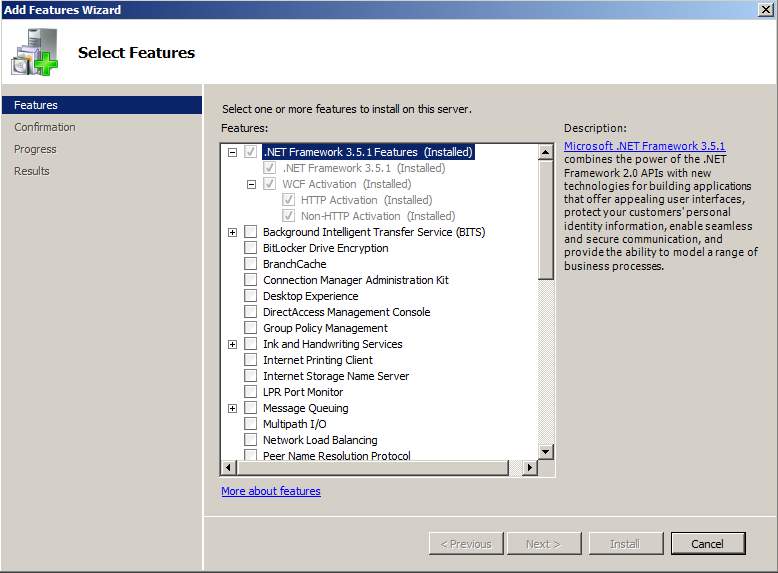Check the Network Load Balancing box

[x=250, y=440]
